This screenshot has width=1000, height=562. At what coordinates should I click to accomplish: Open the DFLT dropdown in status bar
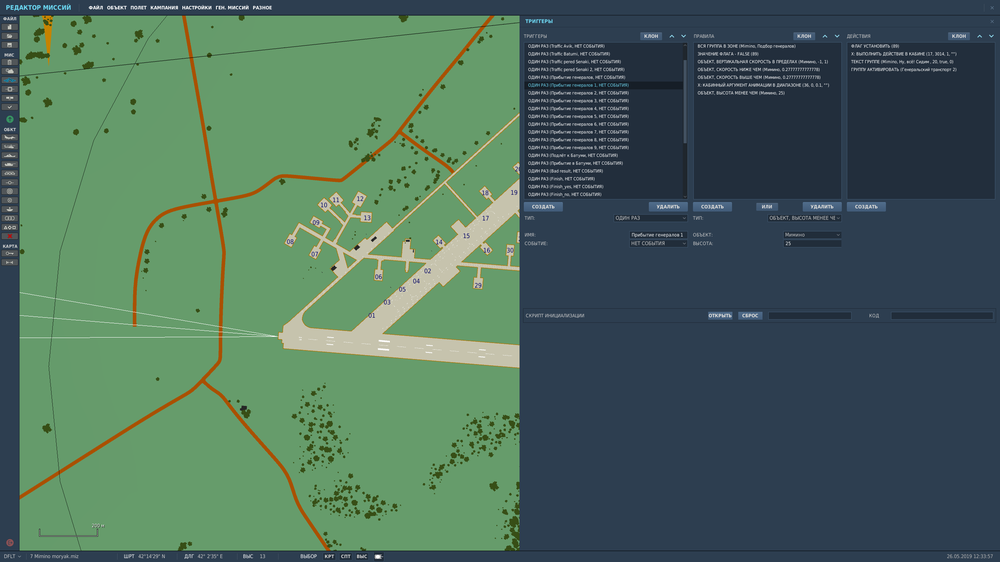click(x=12, y=556)
